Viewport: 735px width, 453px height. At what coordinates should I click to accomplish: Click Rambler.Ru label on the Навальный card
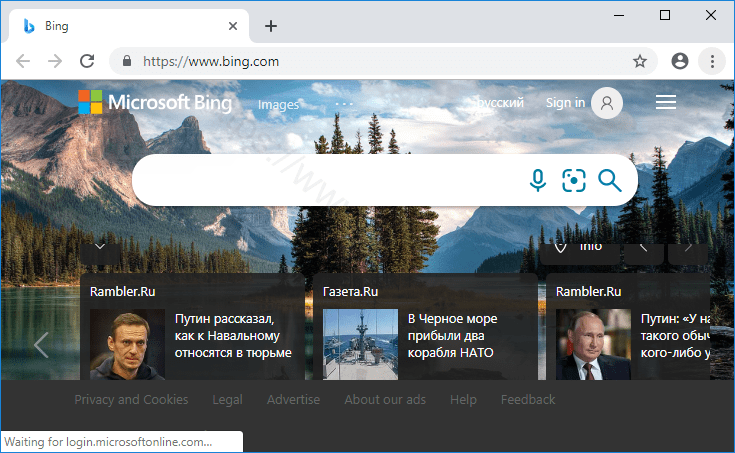(x=123, y=292)
